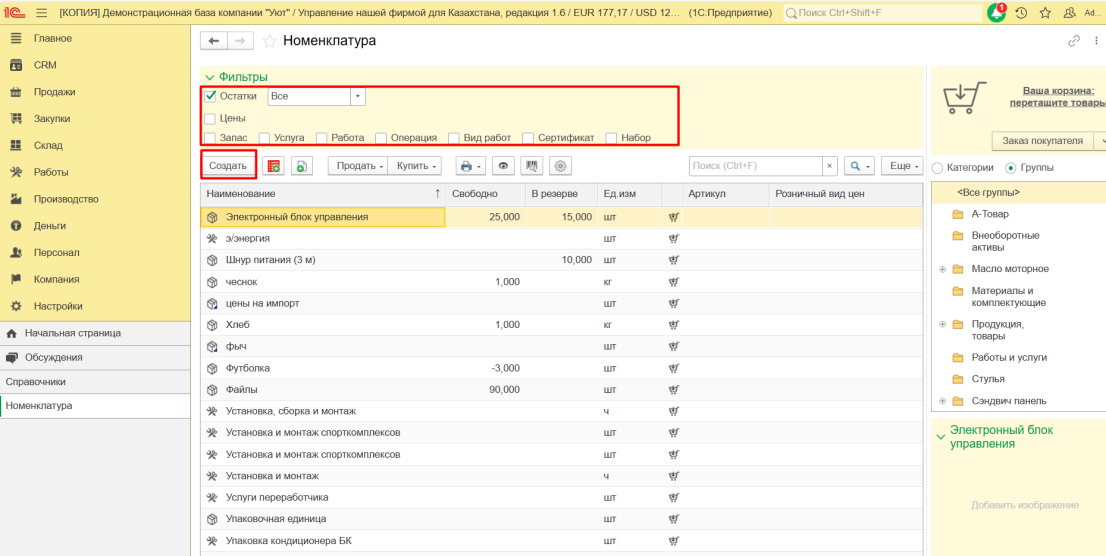Click the eye preview icon

(x=504, y=166)
